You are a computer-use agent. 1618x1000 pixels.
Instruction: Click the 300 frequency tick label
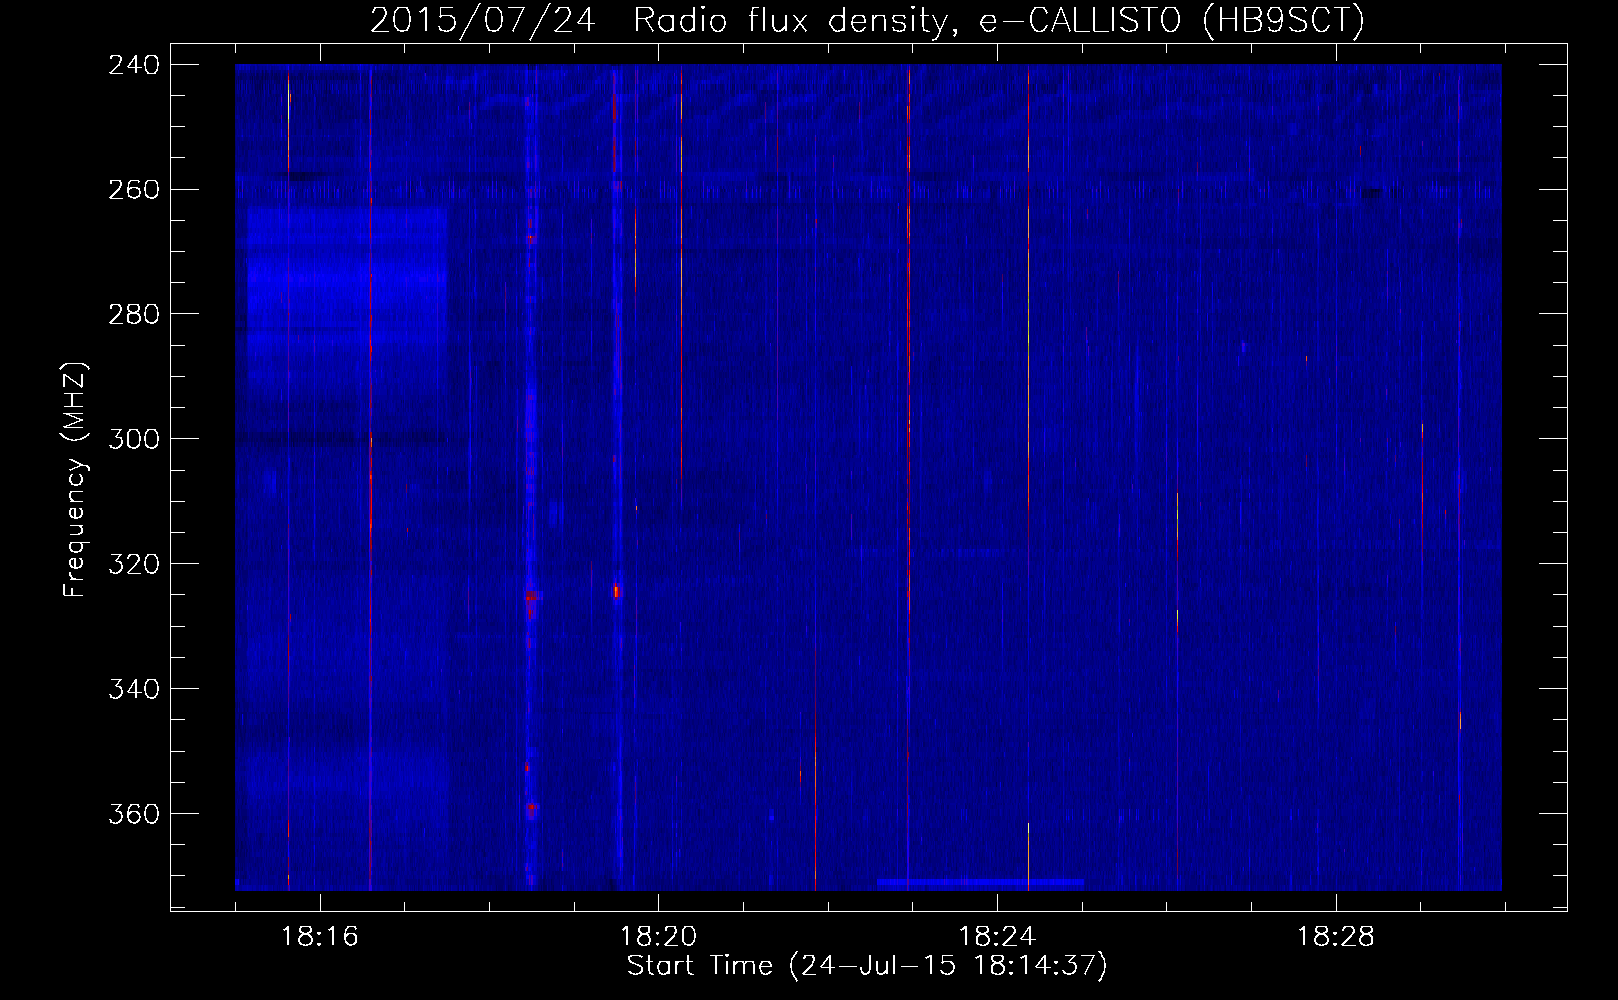pyautogui.click(x=134, y=440)
